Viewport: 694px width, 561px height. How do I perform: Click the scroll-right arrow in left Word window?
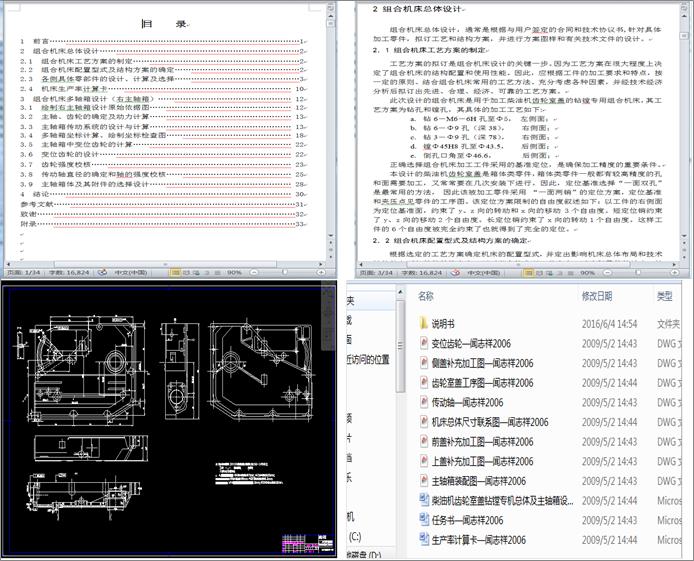[321, 265]
